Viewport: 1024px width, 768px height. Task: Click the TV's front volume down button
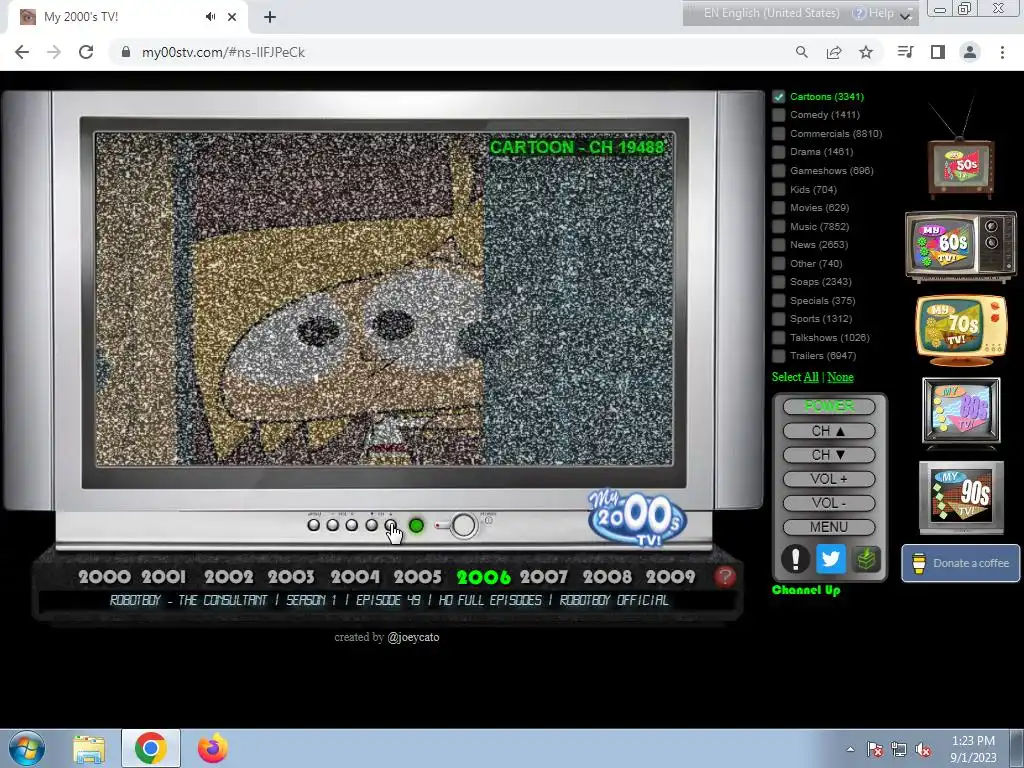(x=332, y=525)
